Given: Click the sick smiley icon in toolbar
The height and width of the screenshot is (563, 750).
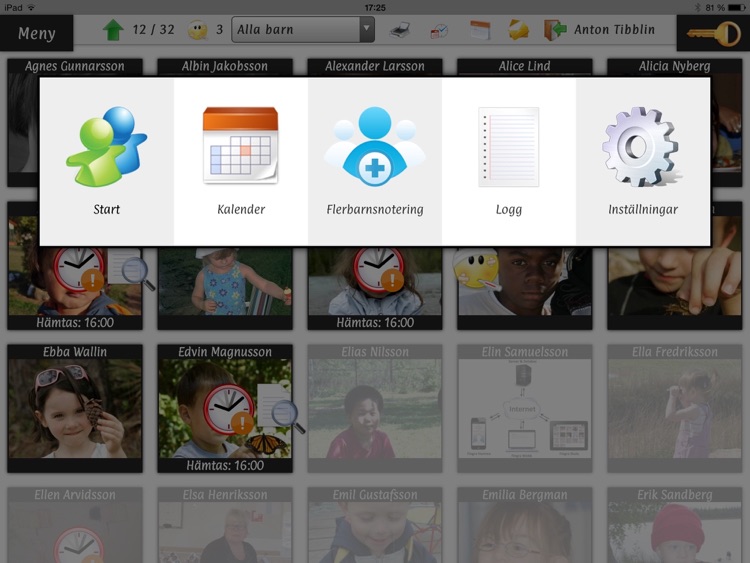Looking at the screenshot, I should 198,30.
